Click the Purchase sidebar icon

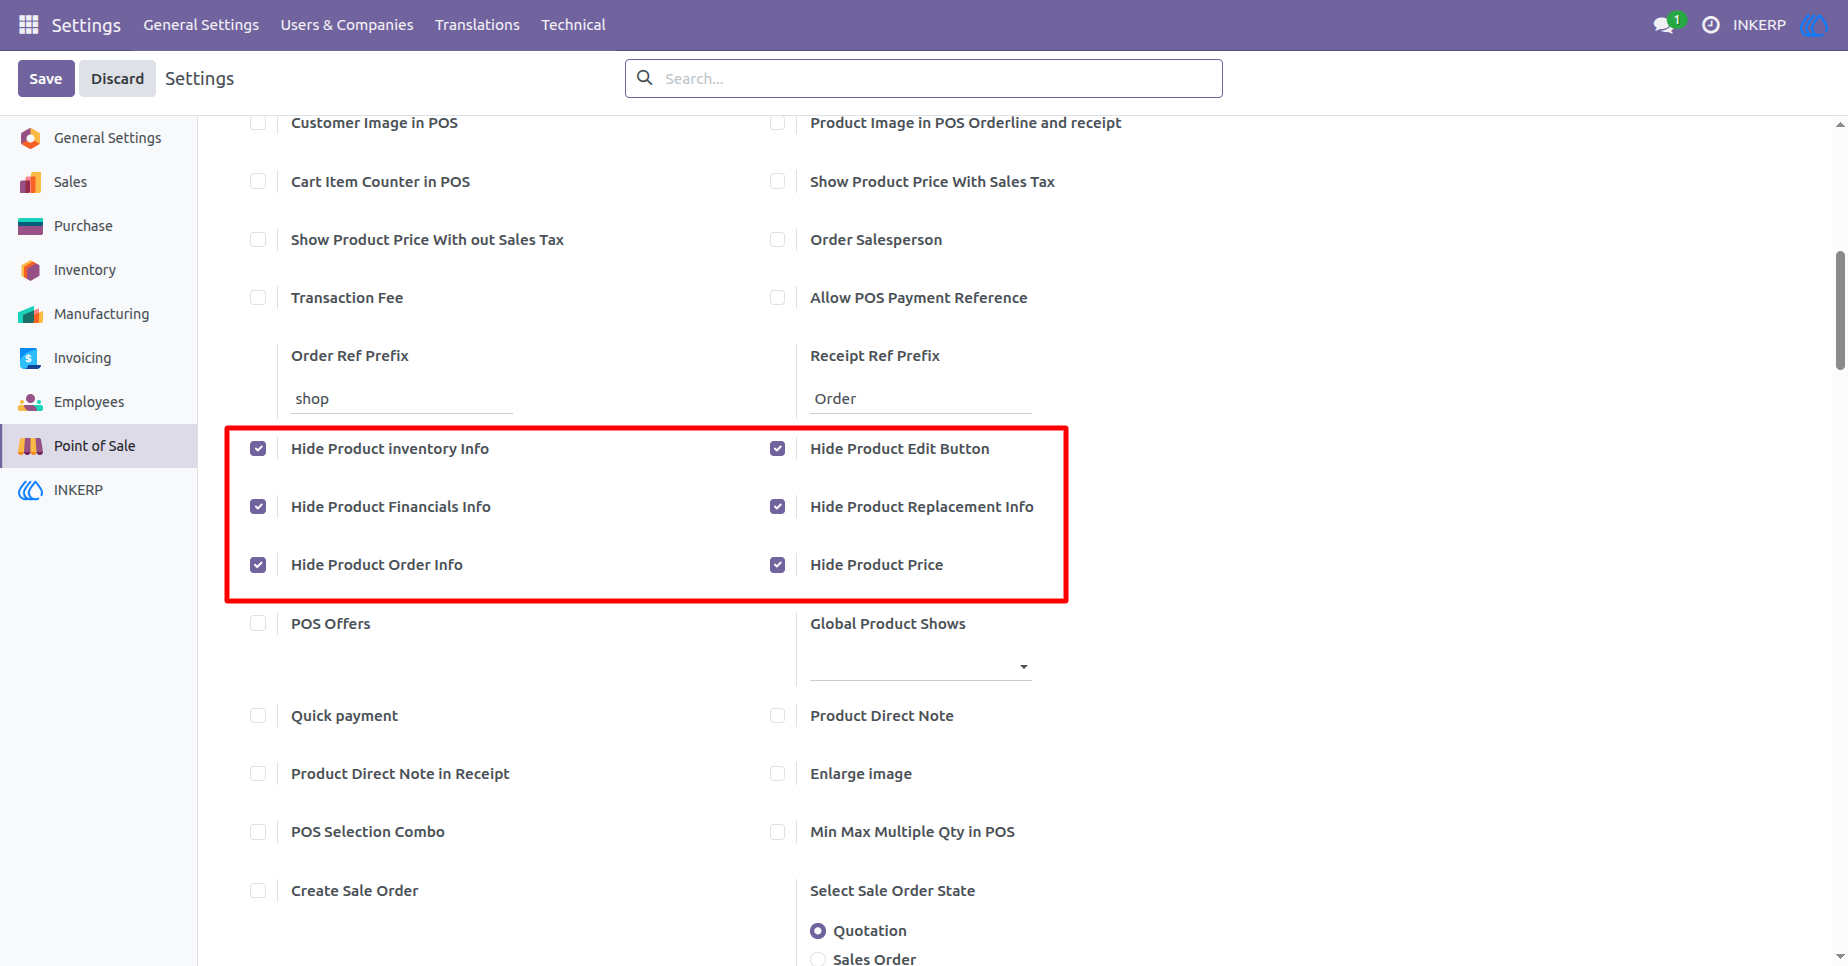click(x=31, y=226)
